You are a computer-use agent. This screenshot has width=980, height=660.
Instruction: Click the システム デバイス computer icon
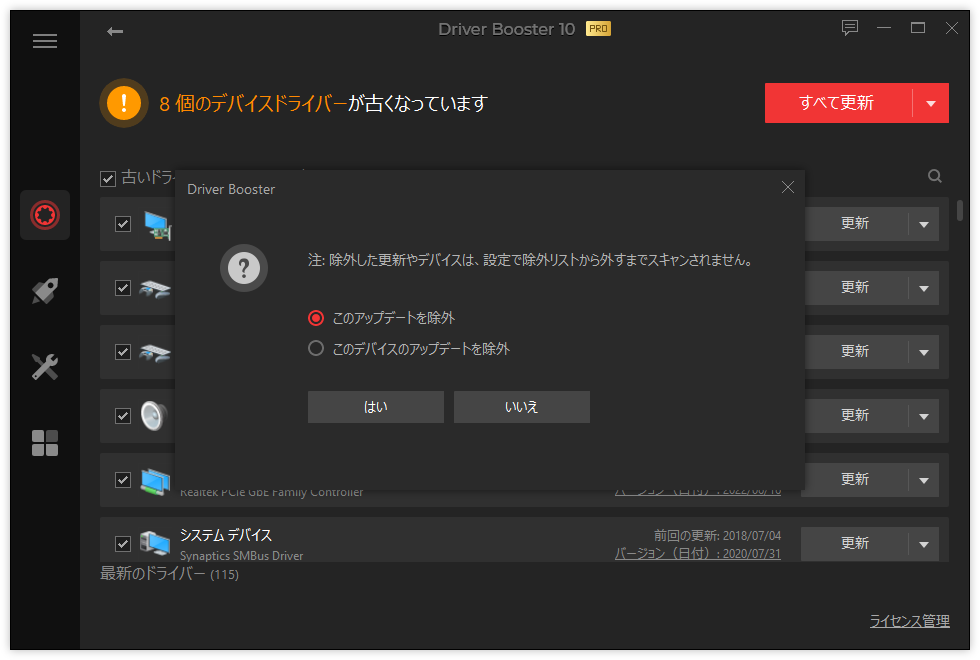tap(155, 543)
